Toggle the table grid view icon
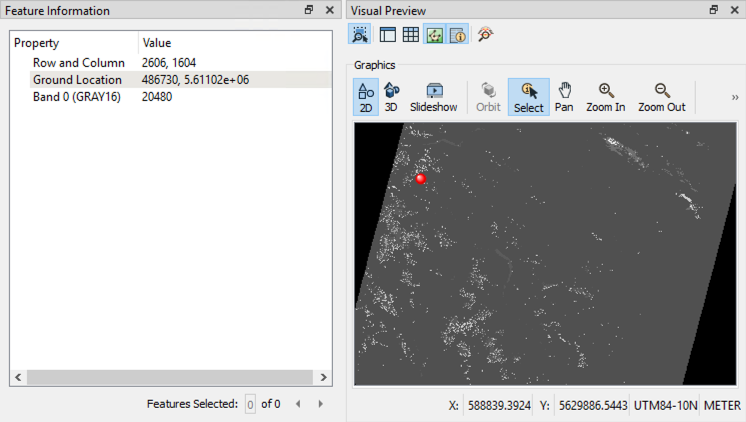The image size is (746, 422). click(411, 34)
